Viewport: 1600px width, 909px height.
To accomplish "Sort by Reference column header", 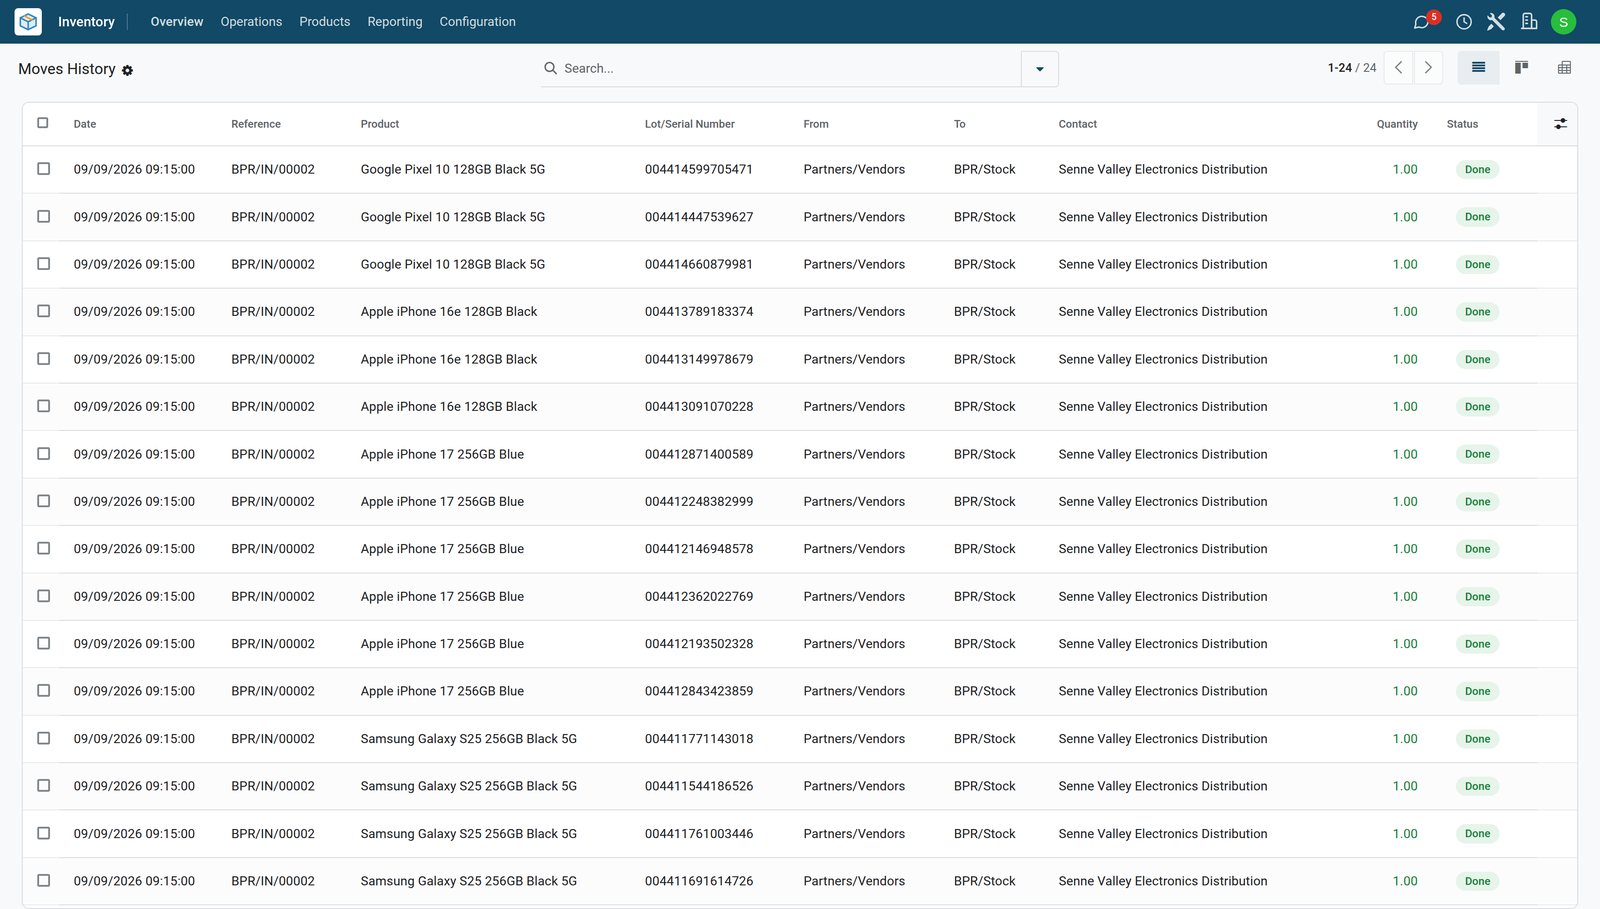I will [x=256, y=124].
